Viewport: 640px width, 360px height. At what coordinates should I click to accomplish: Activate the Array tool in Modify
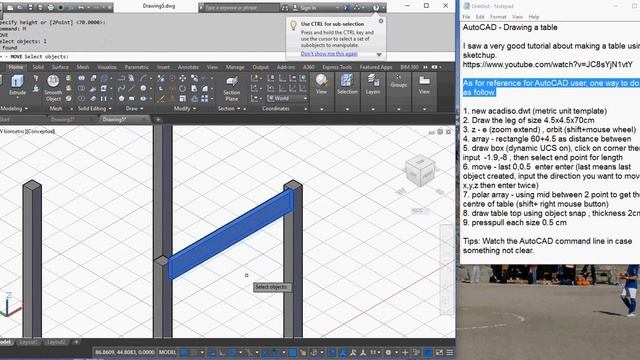pos(204,98)
